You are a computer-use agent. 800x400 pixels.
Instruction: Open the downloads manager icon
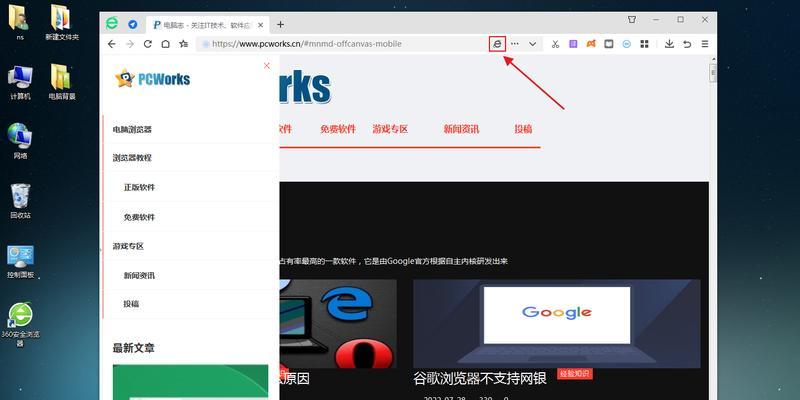pos(669,44)
